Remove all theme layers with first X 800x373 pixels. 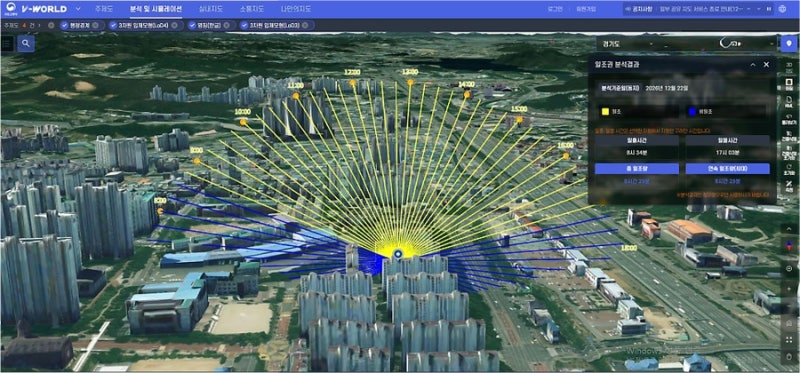point(51,25)
